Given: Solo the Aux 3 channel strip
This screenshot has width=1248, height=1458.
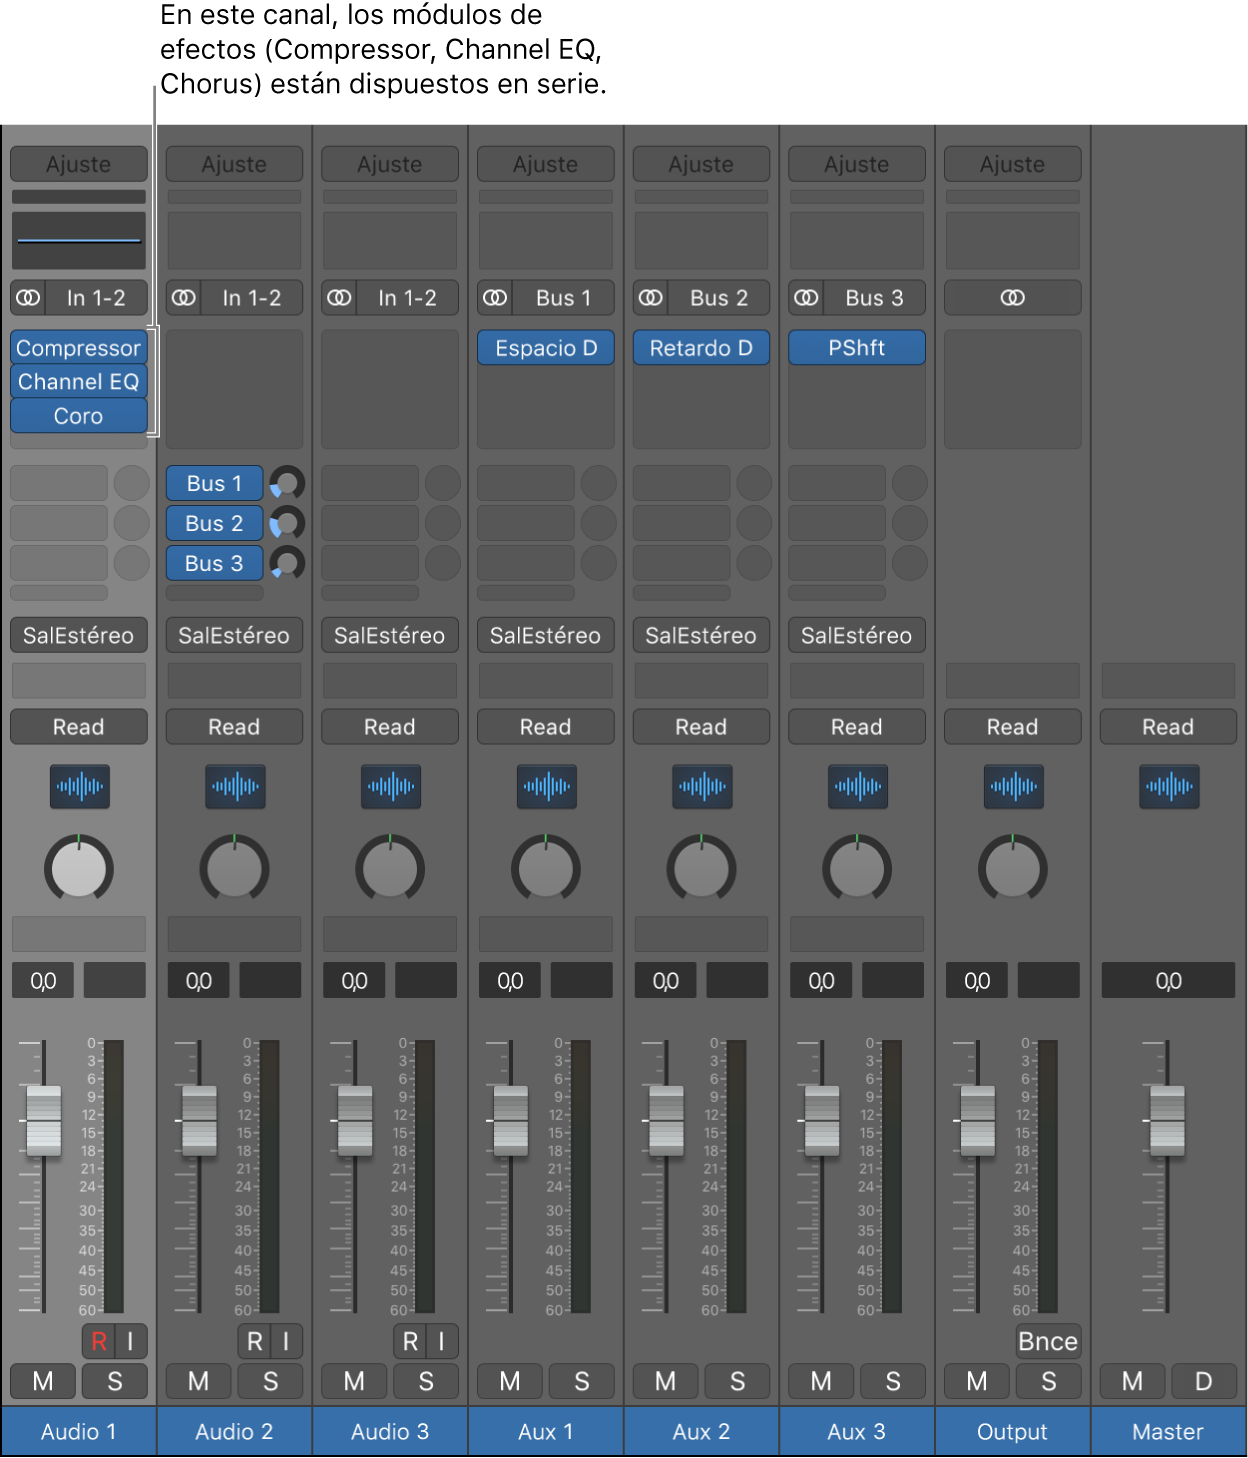Looking at the screenshot, I should (892, 1381).
